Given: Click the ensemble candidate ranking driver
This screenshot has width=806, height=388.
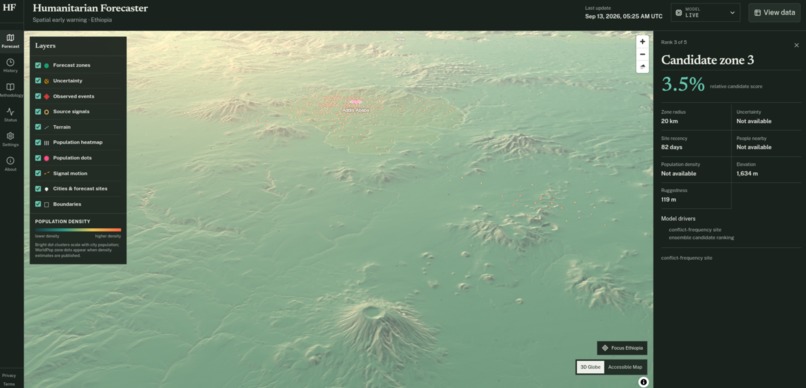Looking at the screenshot, I should click(701, 238).
